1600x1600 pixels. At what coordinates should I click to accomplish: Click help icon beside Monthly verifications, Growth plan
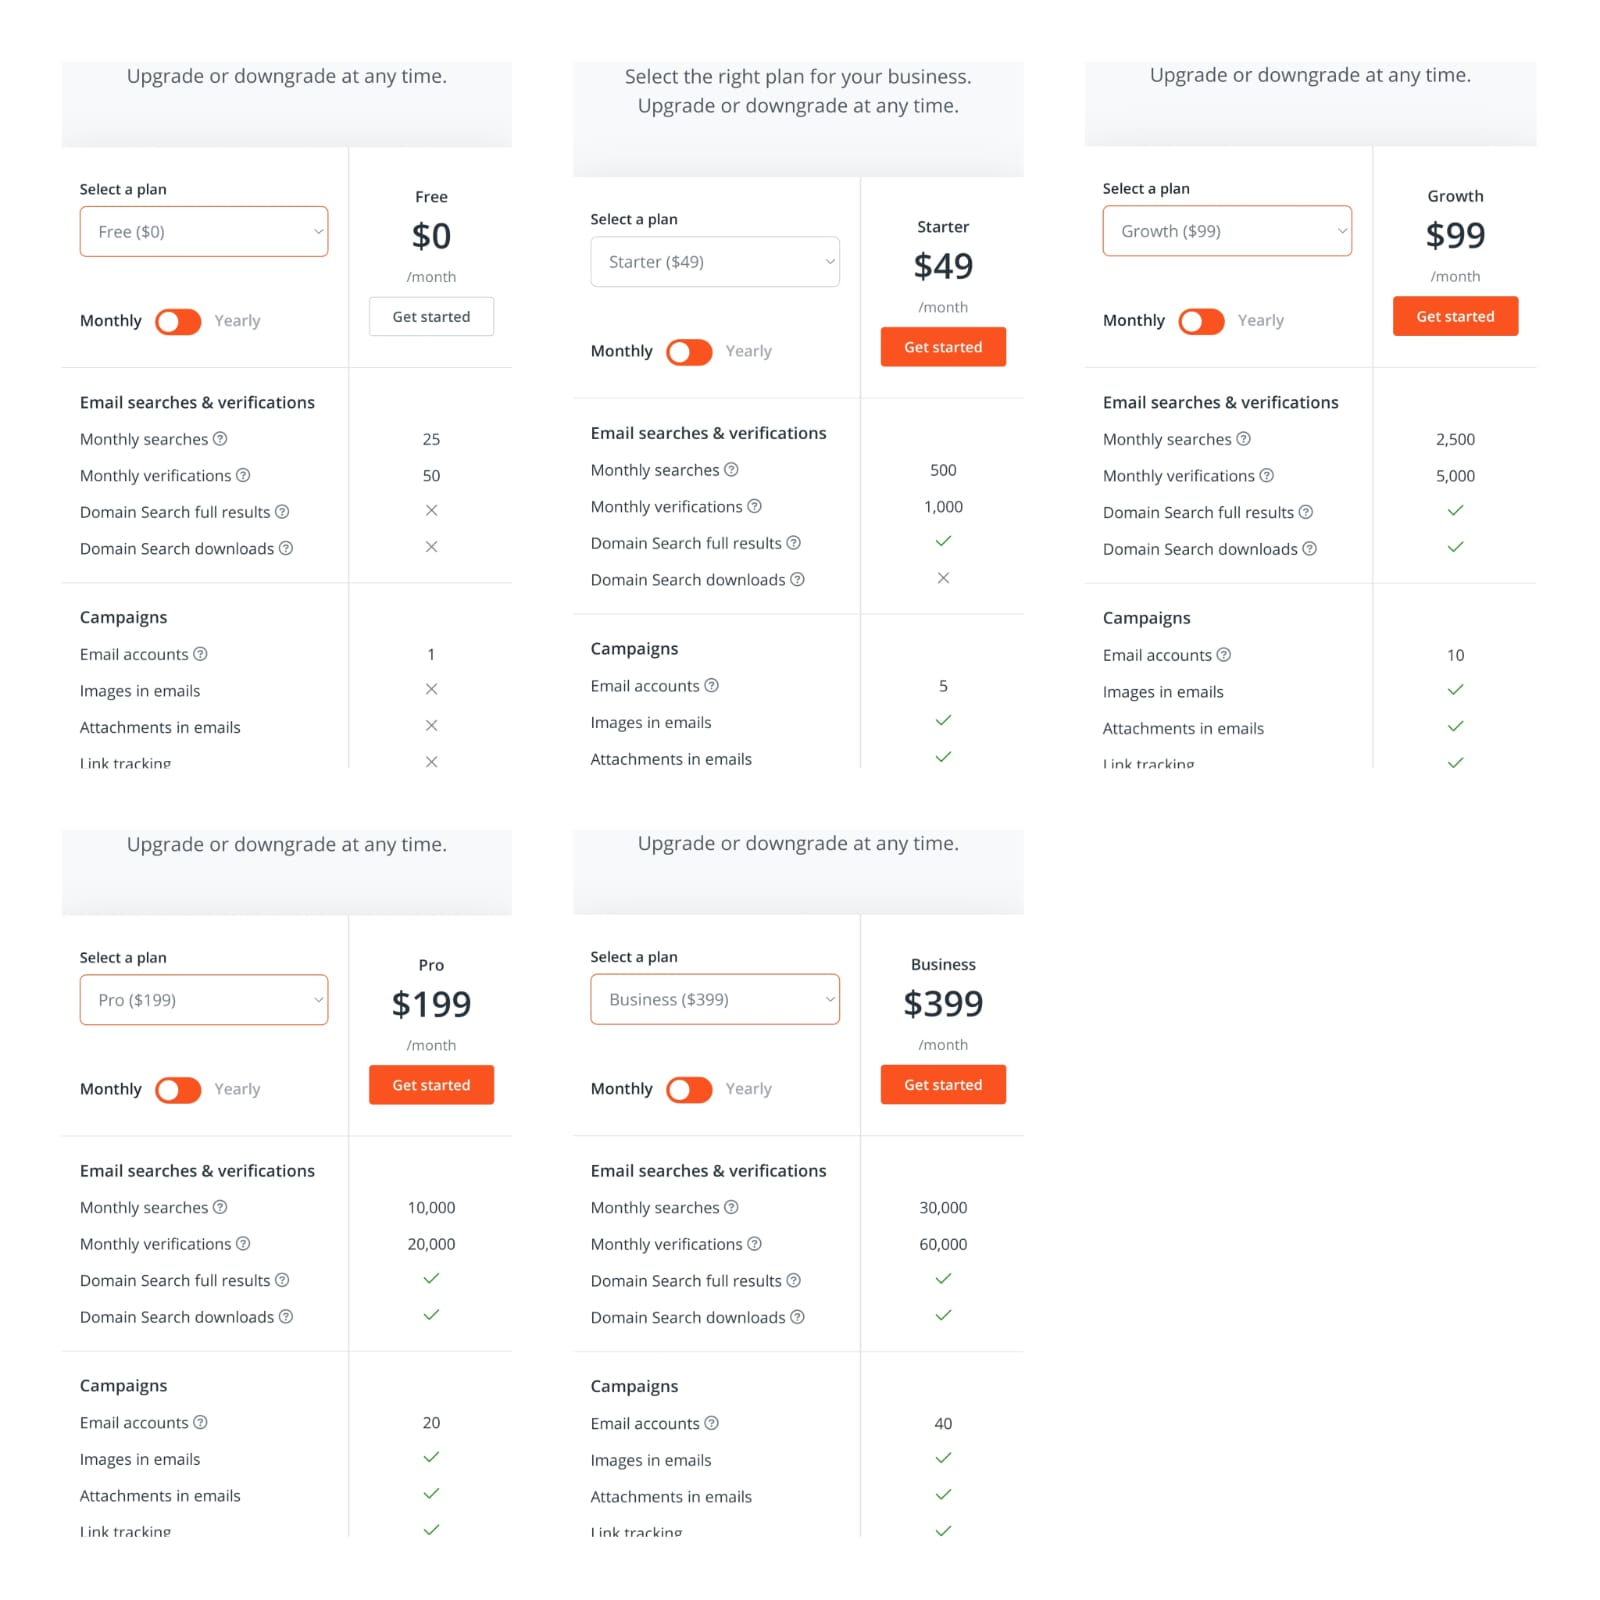[1266, 475]
